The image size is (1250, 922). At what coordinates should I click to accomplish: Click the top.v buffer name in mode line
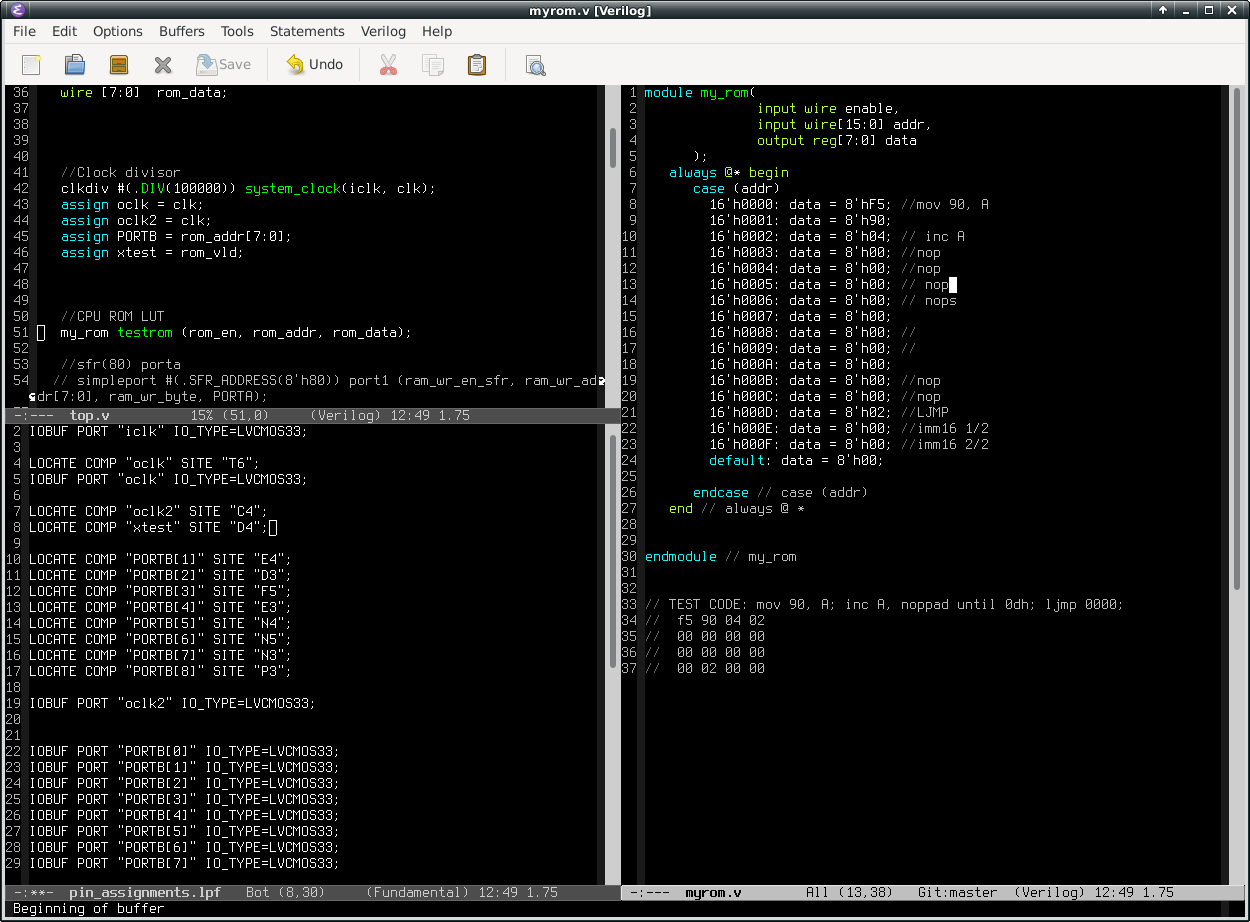click(89, 415)
